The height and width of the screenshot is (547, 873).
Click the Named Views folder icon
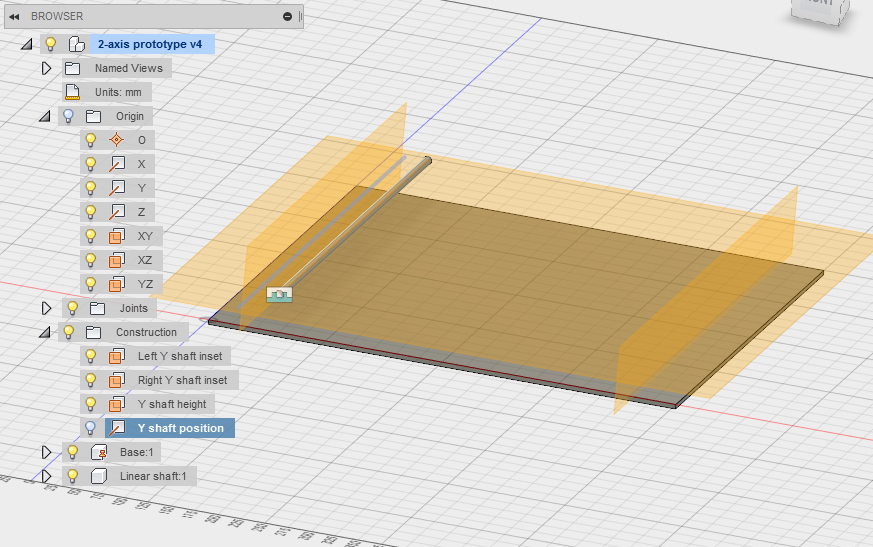pyautogui.click(x=72, y=68)
